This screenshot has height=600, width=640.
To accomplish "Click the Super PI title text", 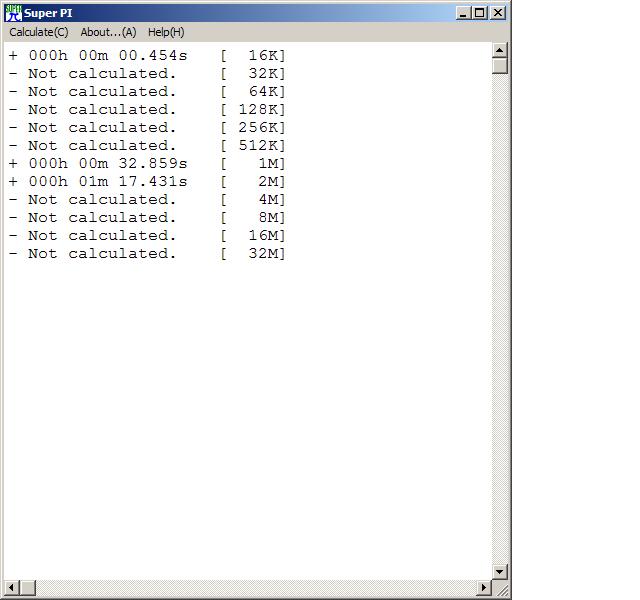I will pos(48,13).
